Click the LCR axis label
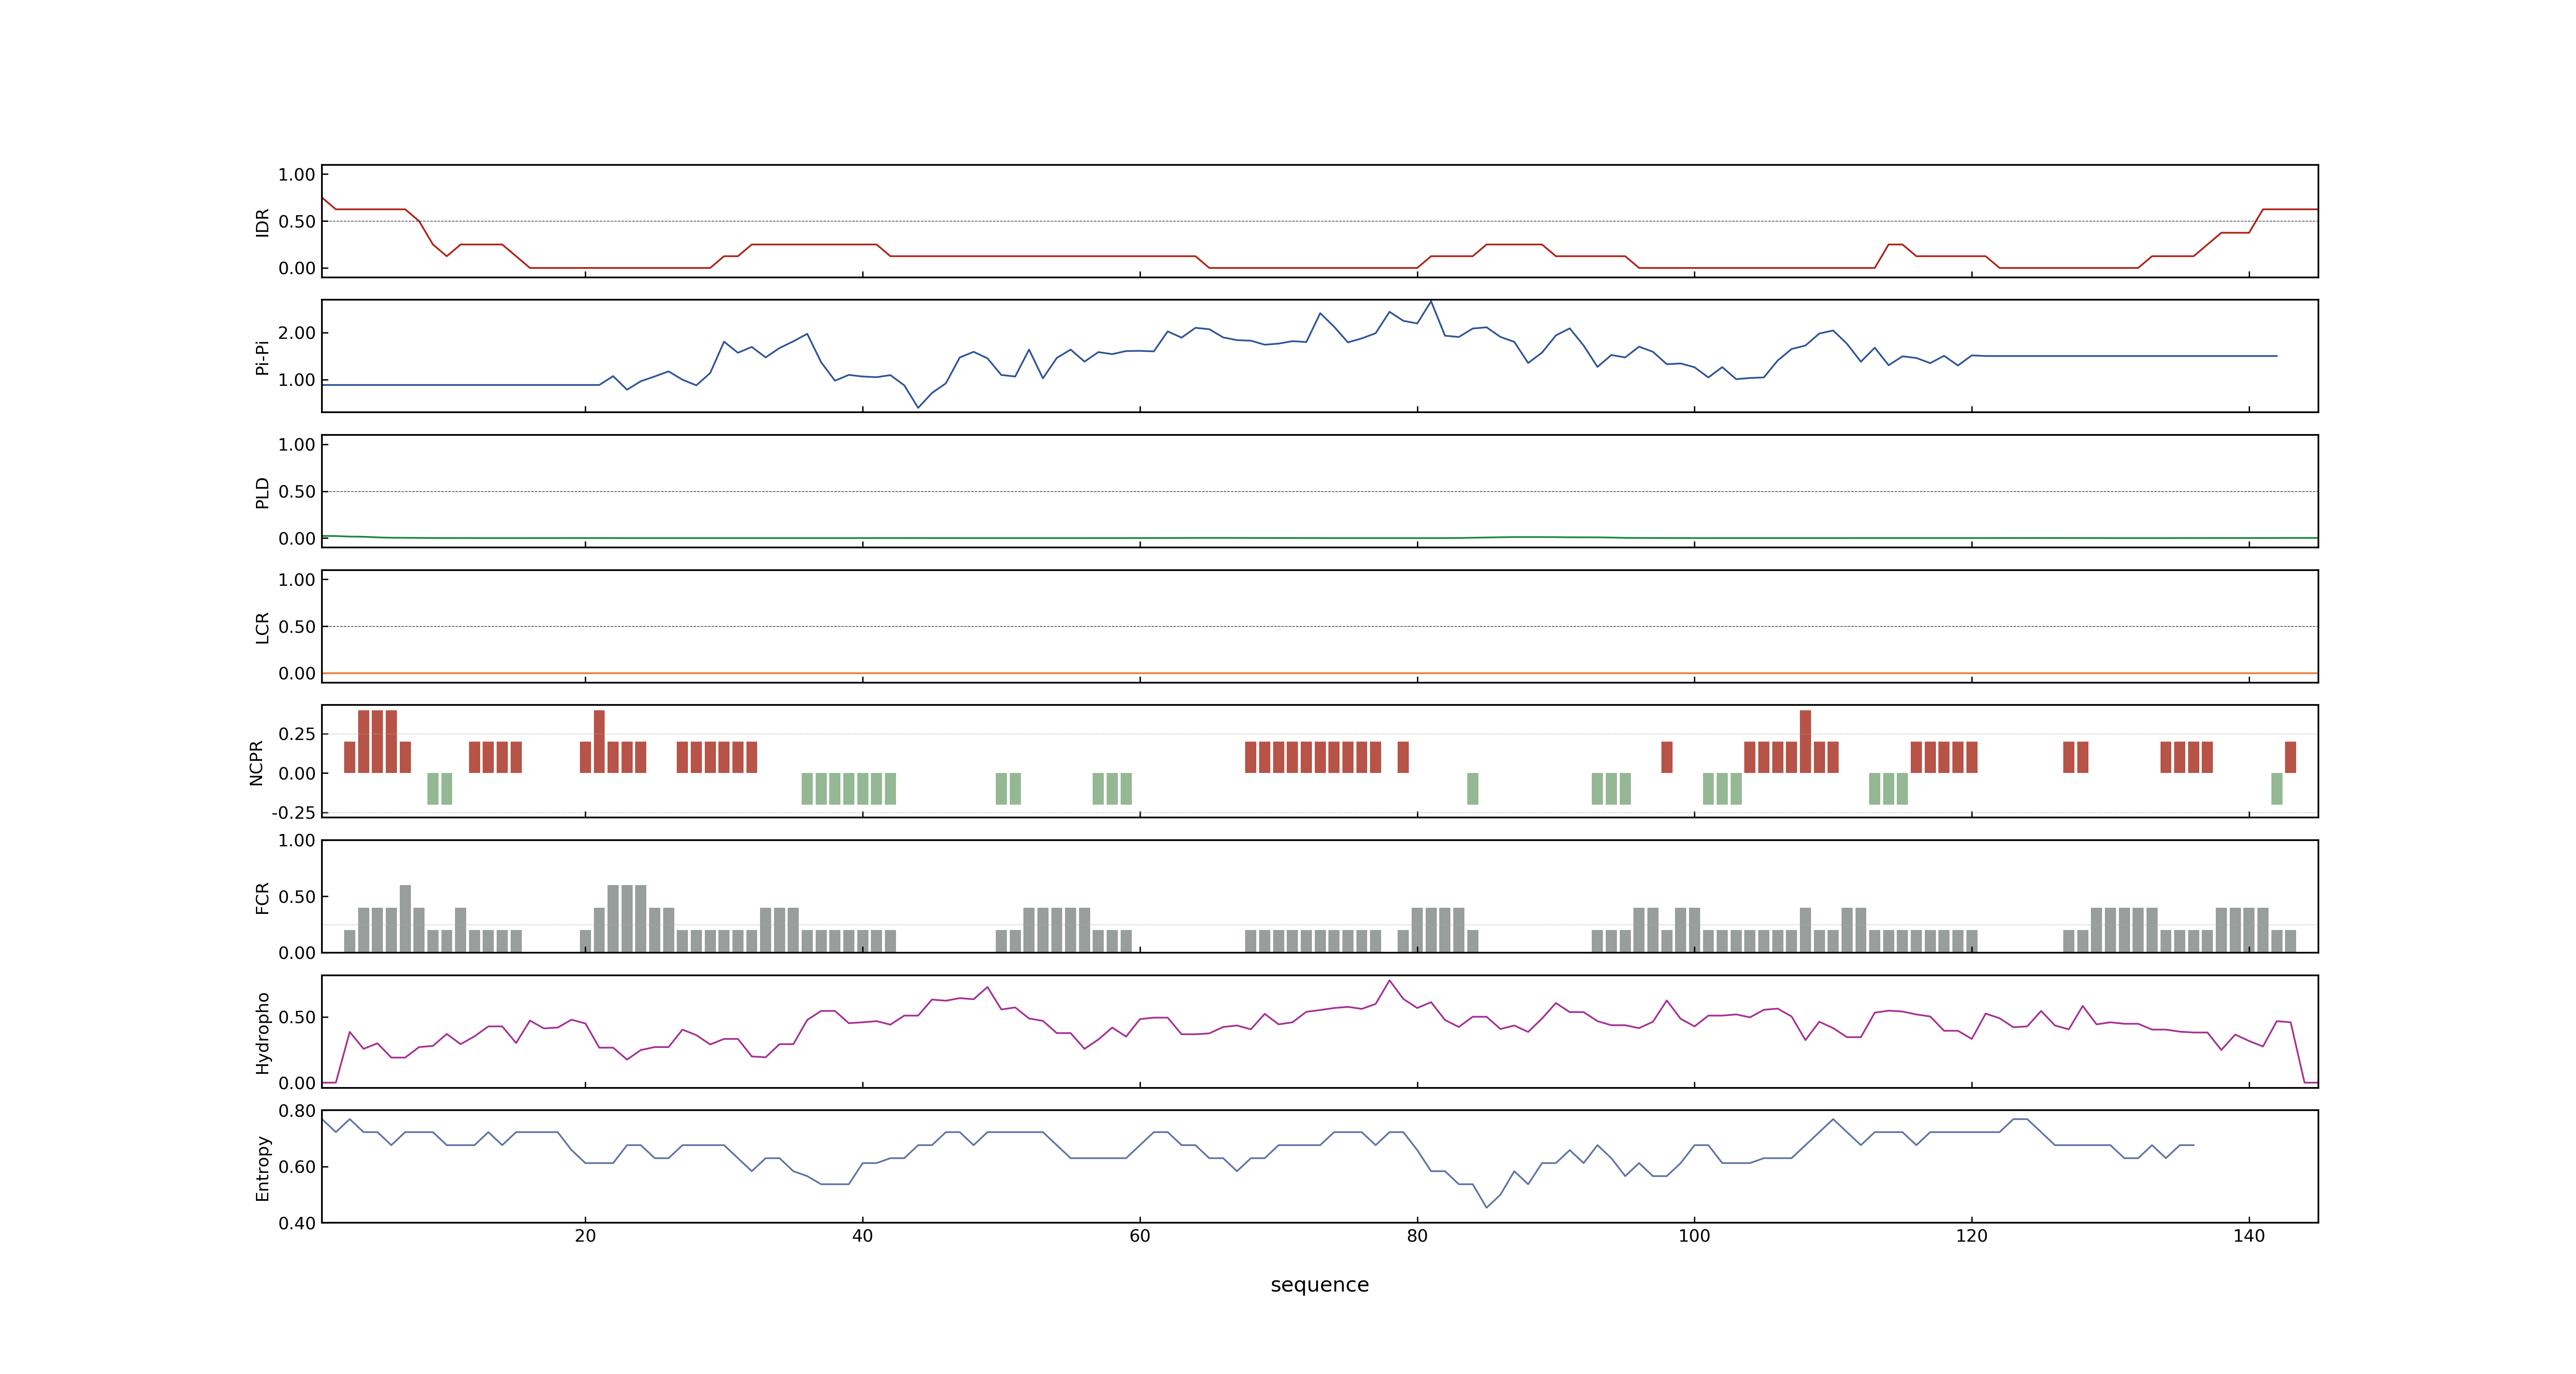The width and height of the screenshot is (2576, 1374). (x=263, y=628)
